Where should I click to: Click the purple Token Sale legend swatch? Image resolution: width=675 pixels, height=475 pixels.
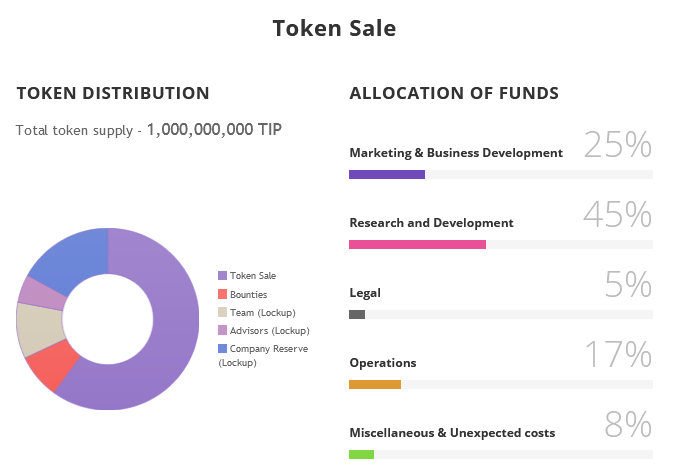point(223,275)
